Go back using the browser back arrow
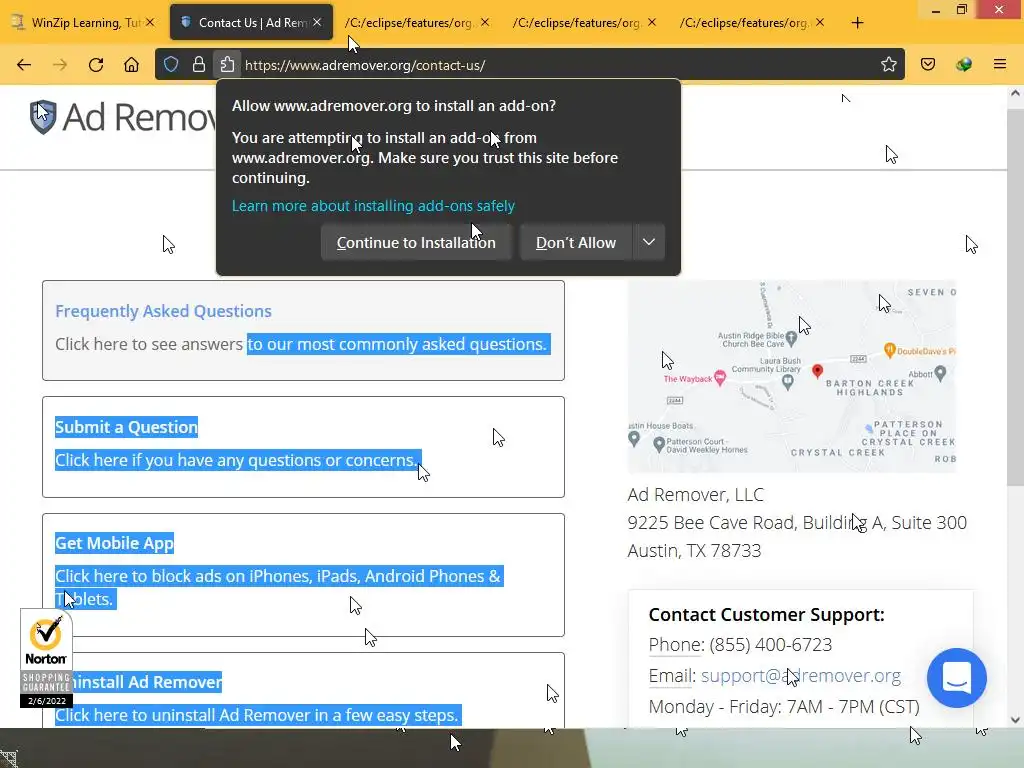This screenshot has height=768, width=1024. [x=24, y=65]
